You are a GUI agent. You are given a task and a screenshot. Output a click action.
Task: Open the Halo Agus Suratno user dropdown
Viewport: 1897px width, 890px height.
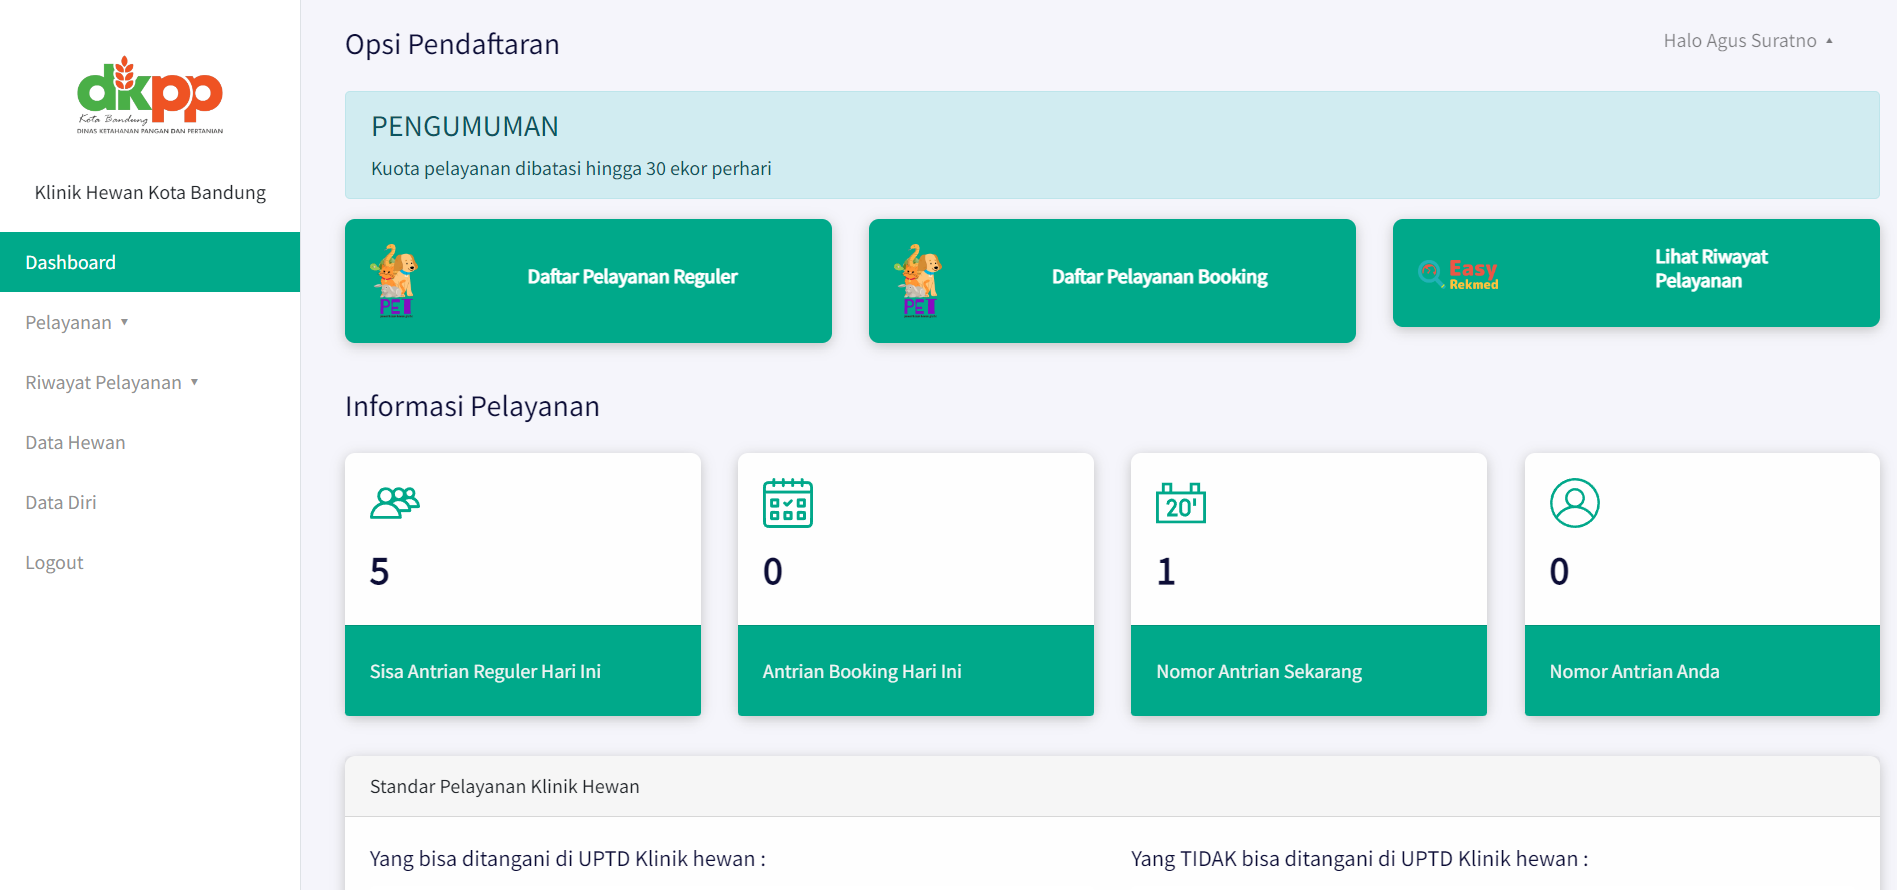[1747, 41]
